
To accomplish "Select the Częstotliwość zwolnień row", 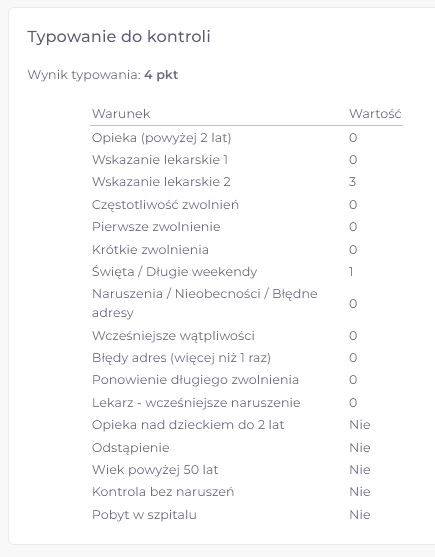I will coord(246,205).
